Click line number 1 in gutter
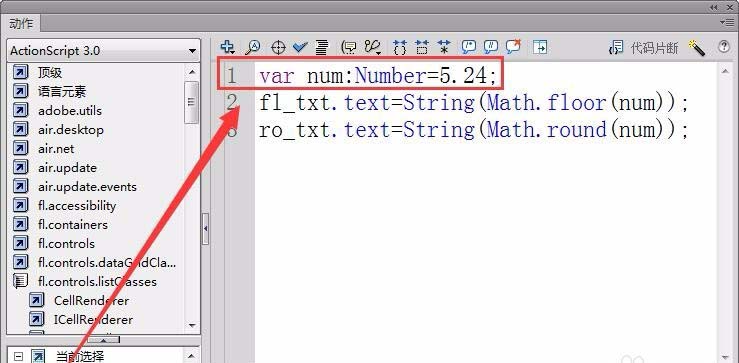739x363 pixels. coord(231,76)
